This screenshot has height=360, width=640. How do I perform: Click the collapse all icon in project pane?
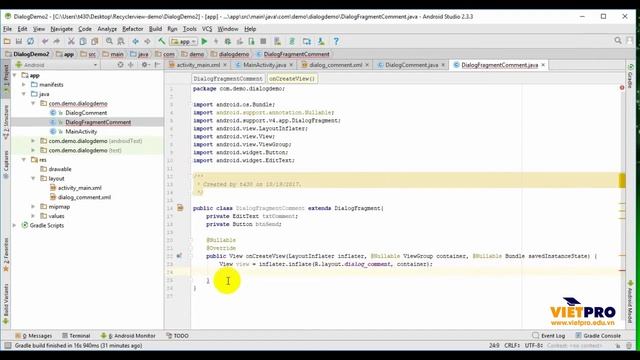(x=131, y=65)
